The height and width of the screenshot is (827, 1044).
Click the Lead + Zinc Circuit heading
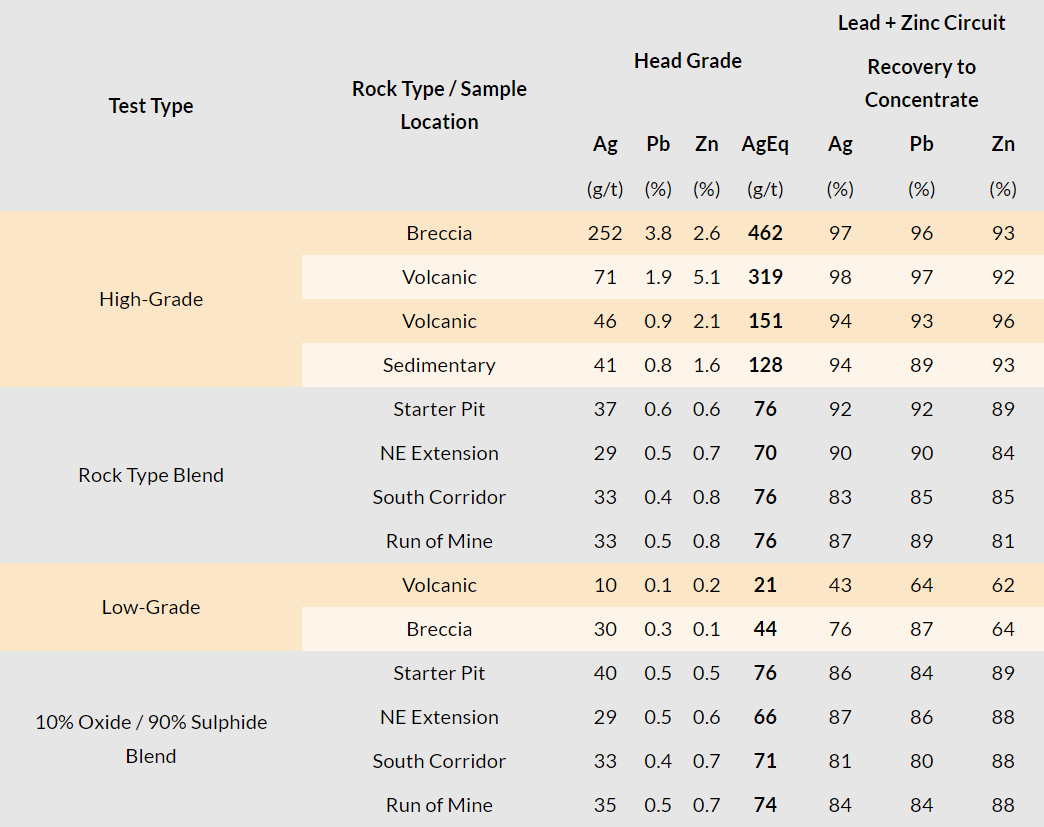[x=921, y=22]
